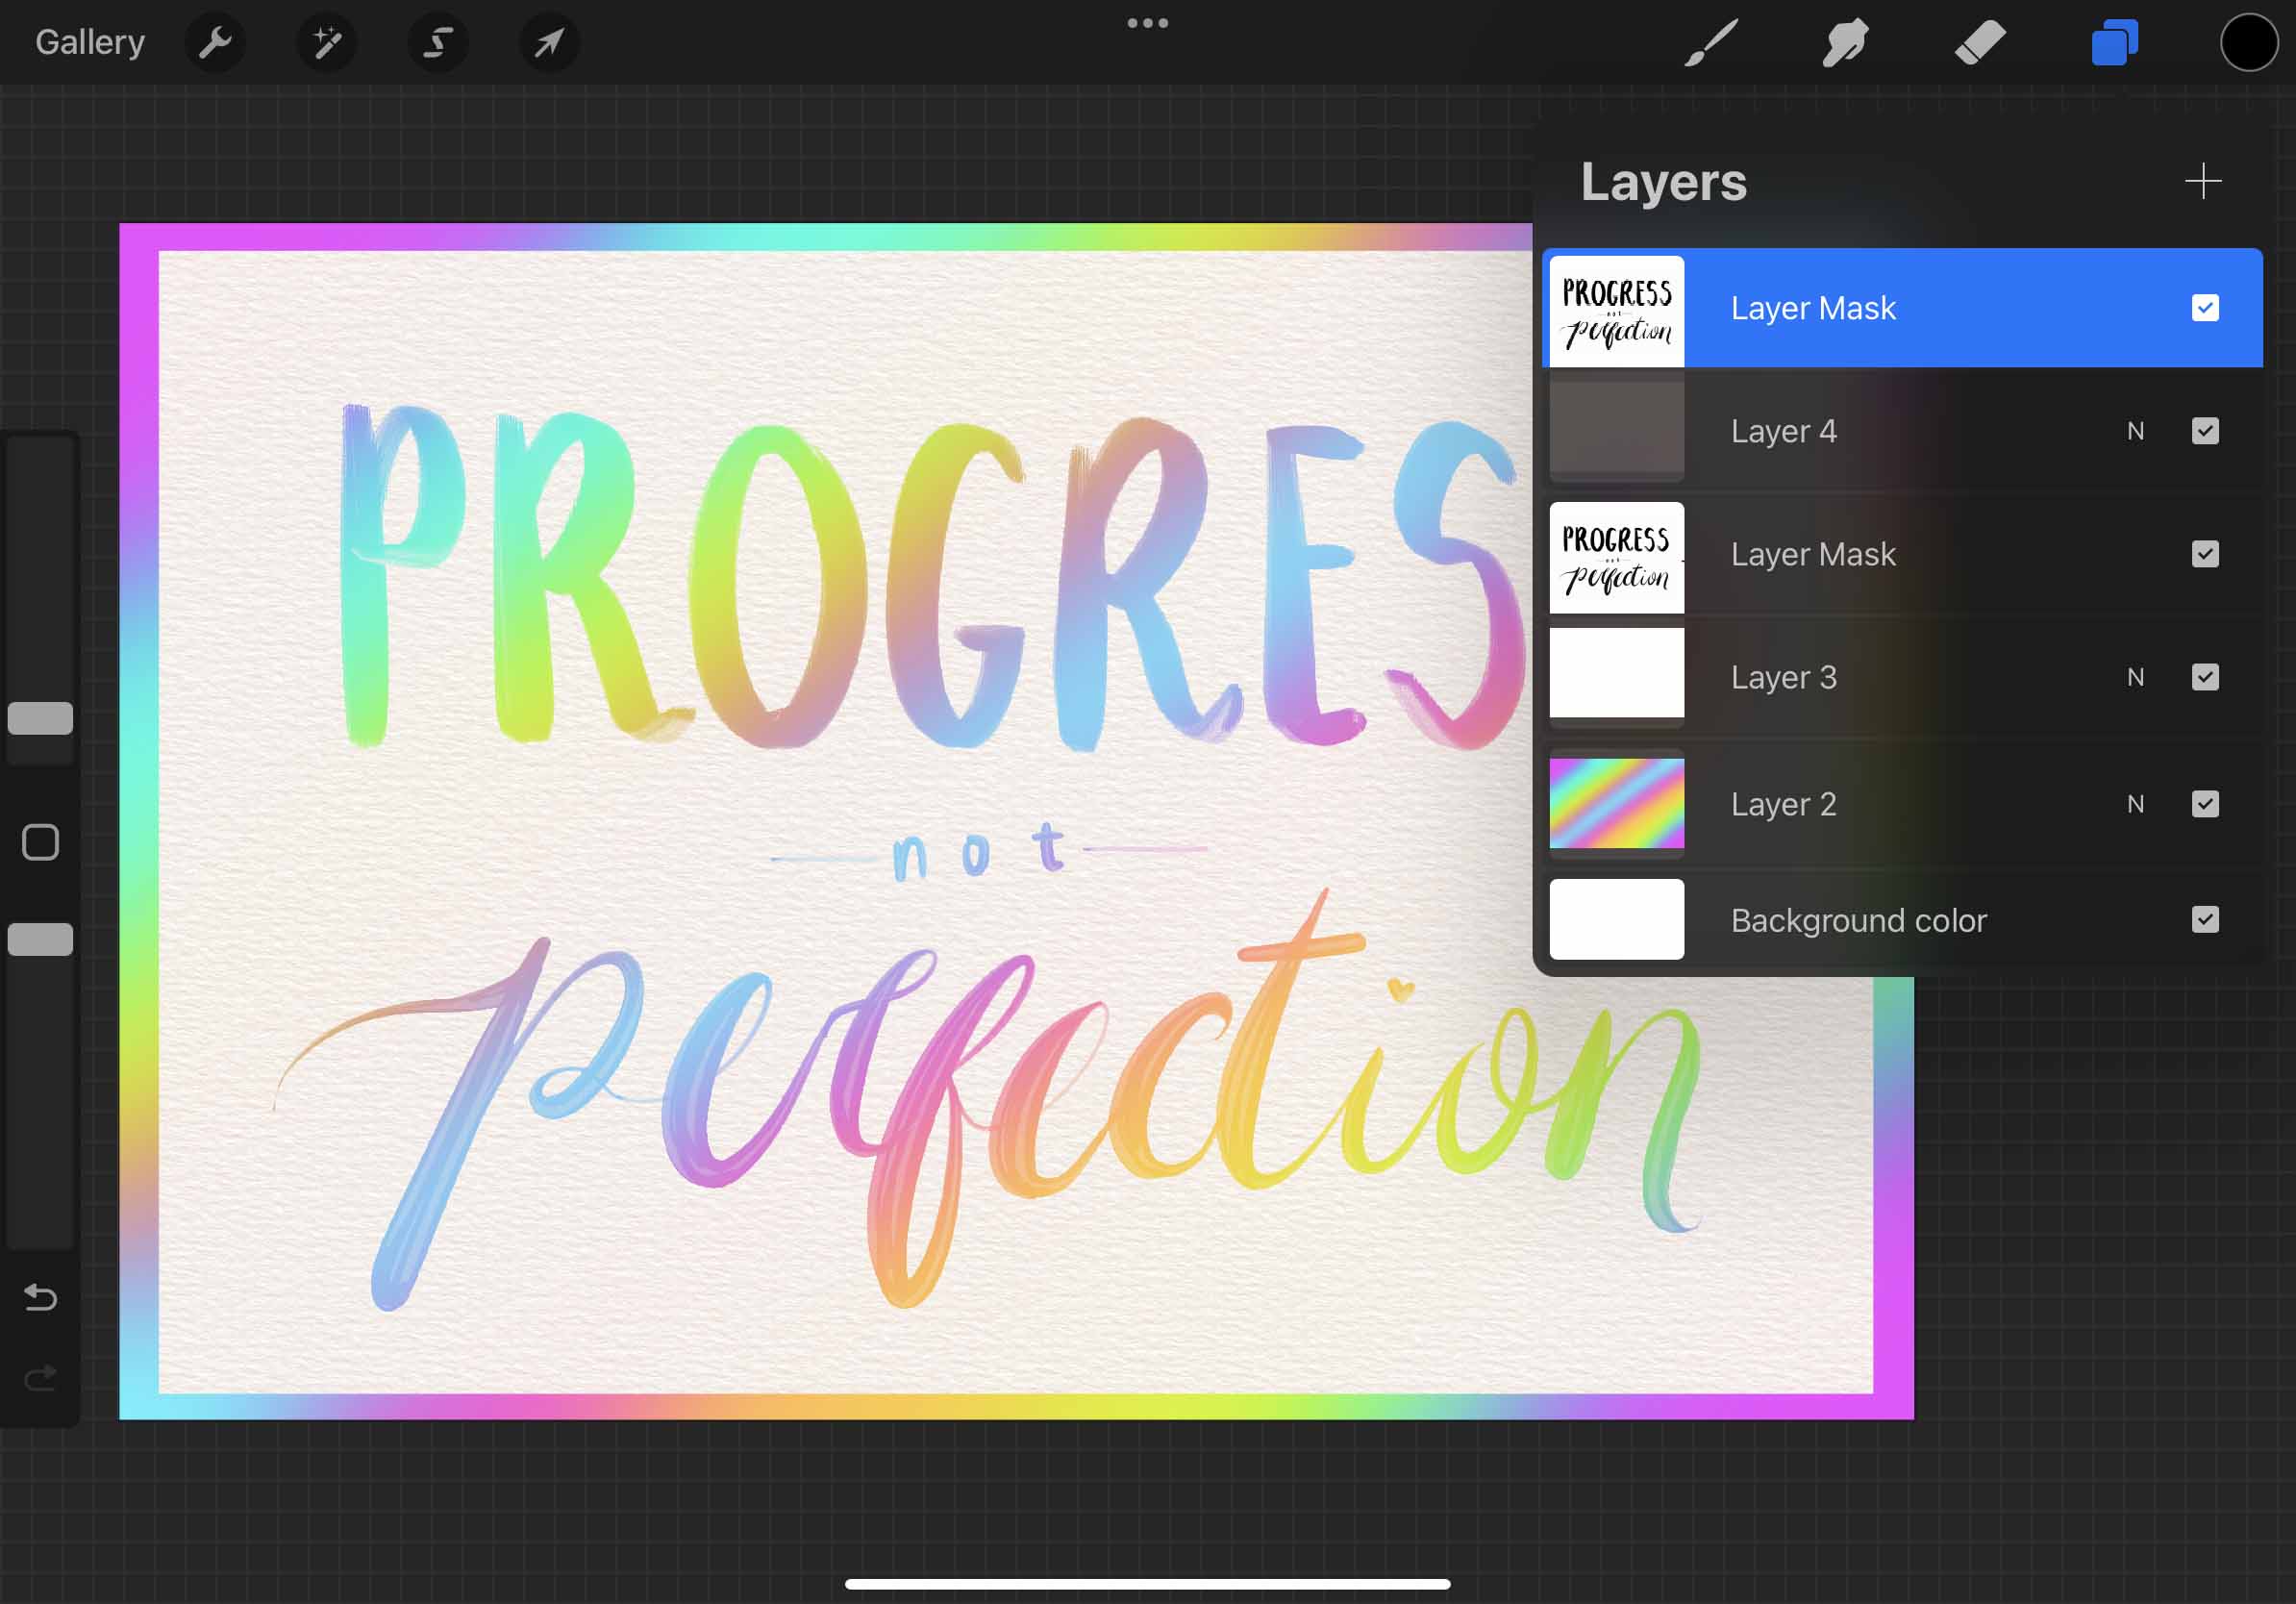Close the Layers panel icon

(x=2114, y=43)
